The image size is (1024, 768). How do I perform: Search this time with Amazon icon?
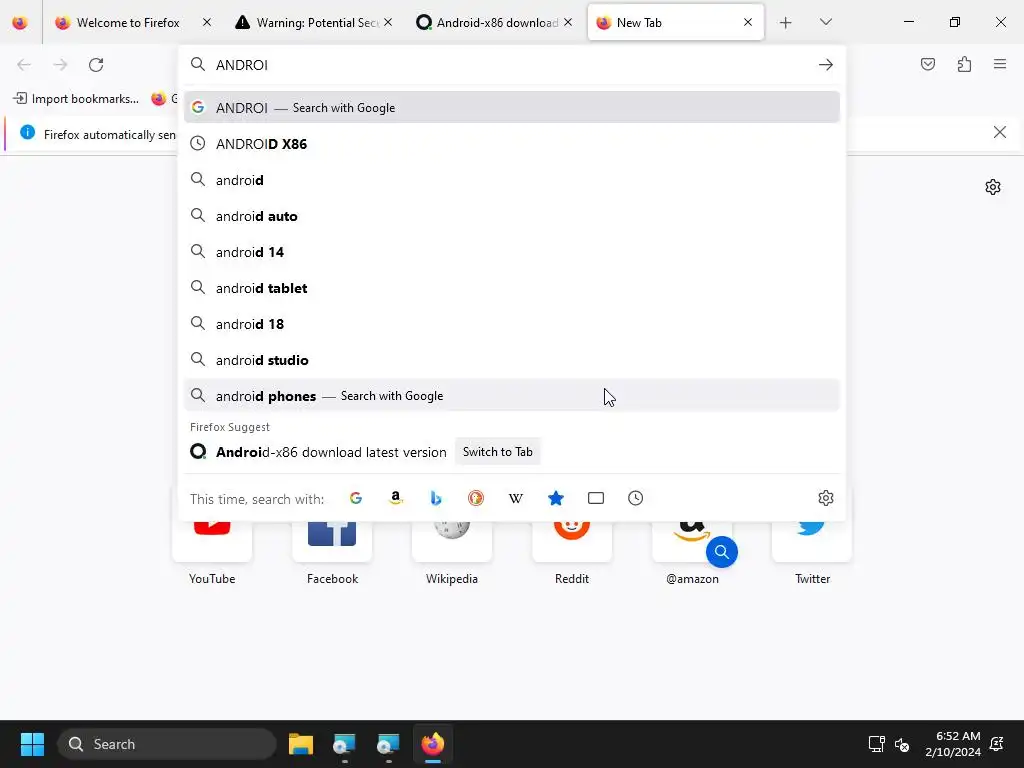[396, 498]
